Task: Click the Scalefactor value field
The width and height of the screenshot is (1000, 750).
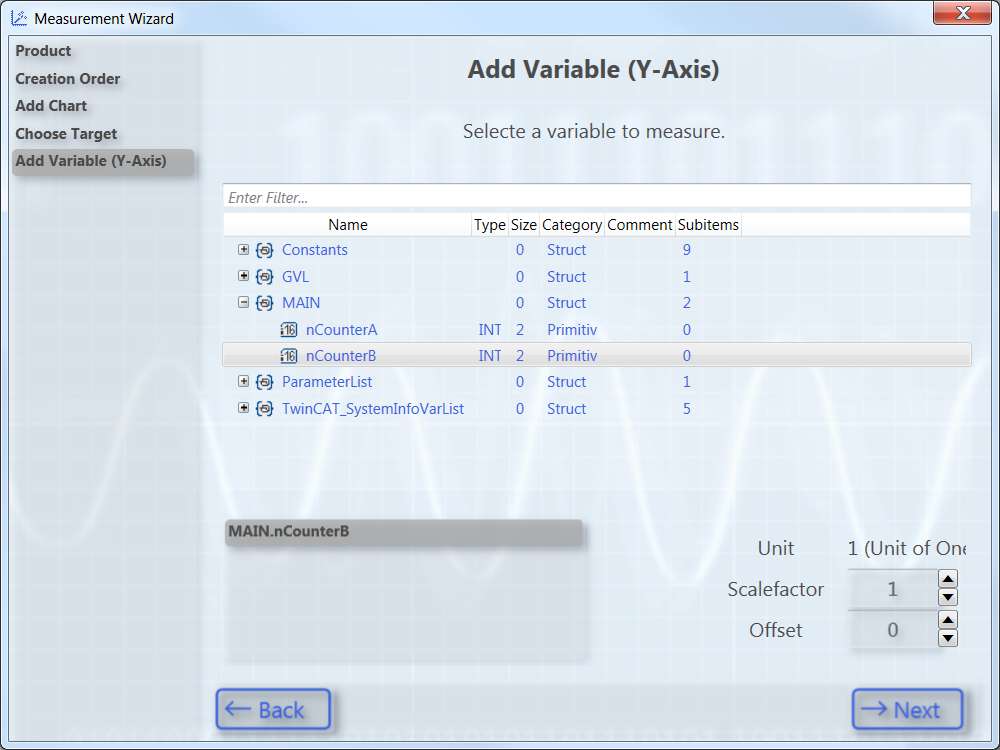Action: (x=893, y=589)
